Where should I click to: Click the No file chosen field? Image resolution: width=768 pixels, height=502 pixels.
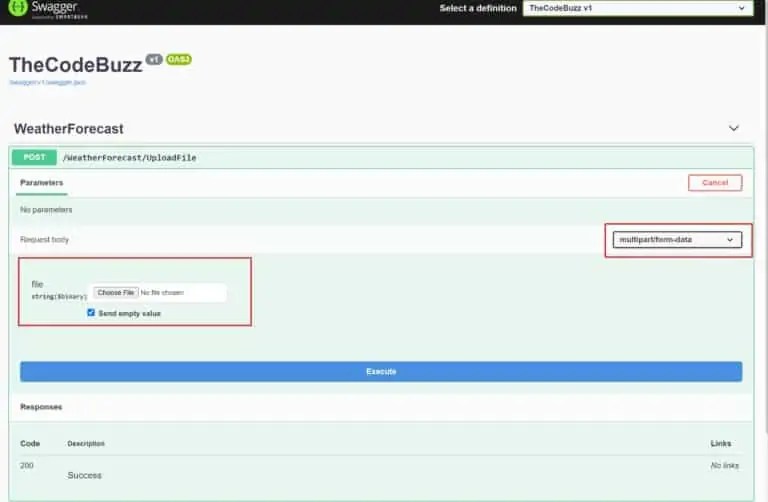[162, 292]
